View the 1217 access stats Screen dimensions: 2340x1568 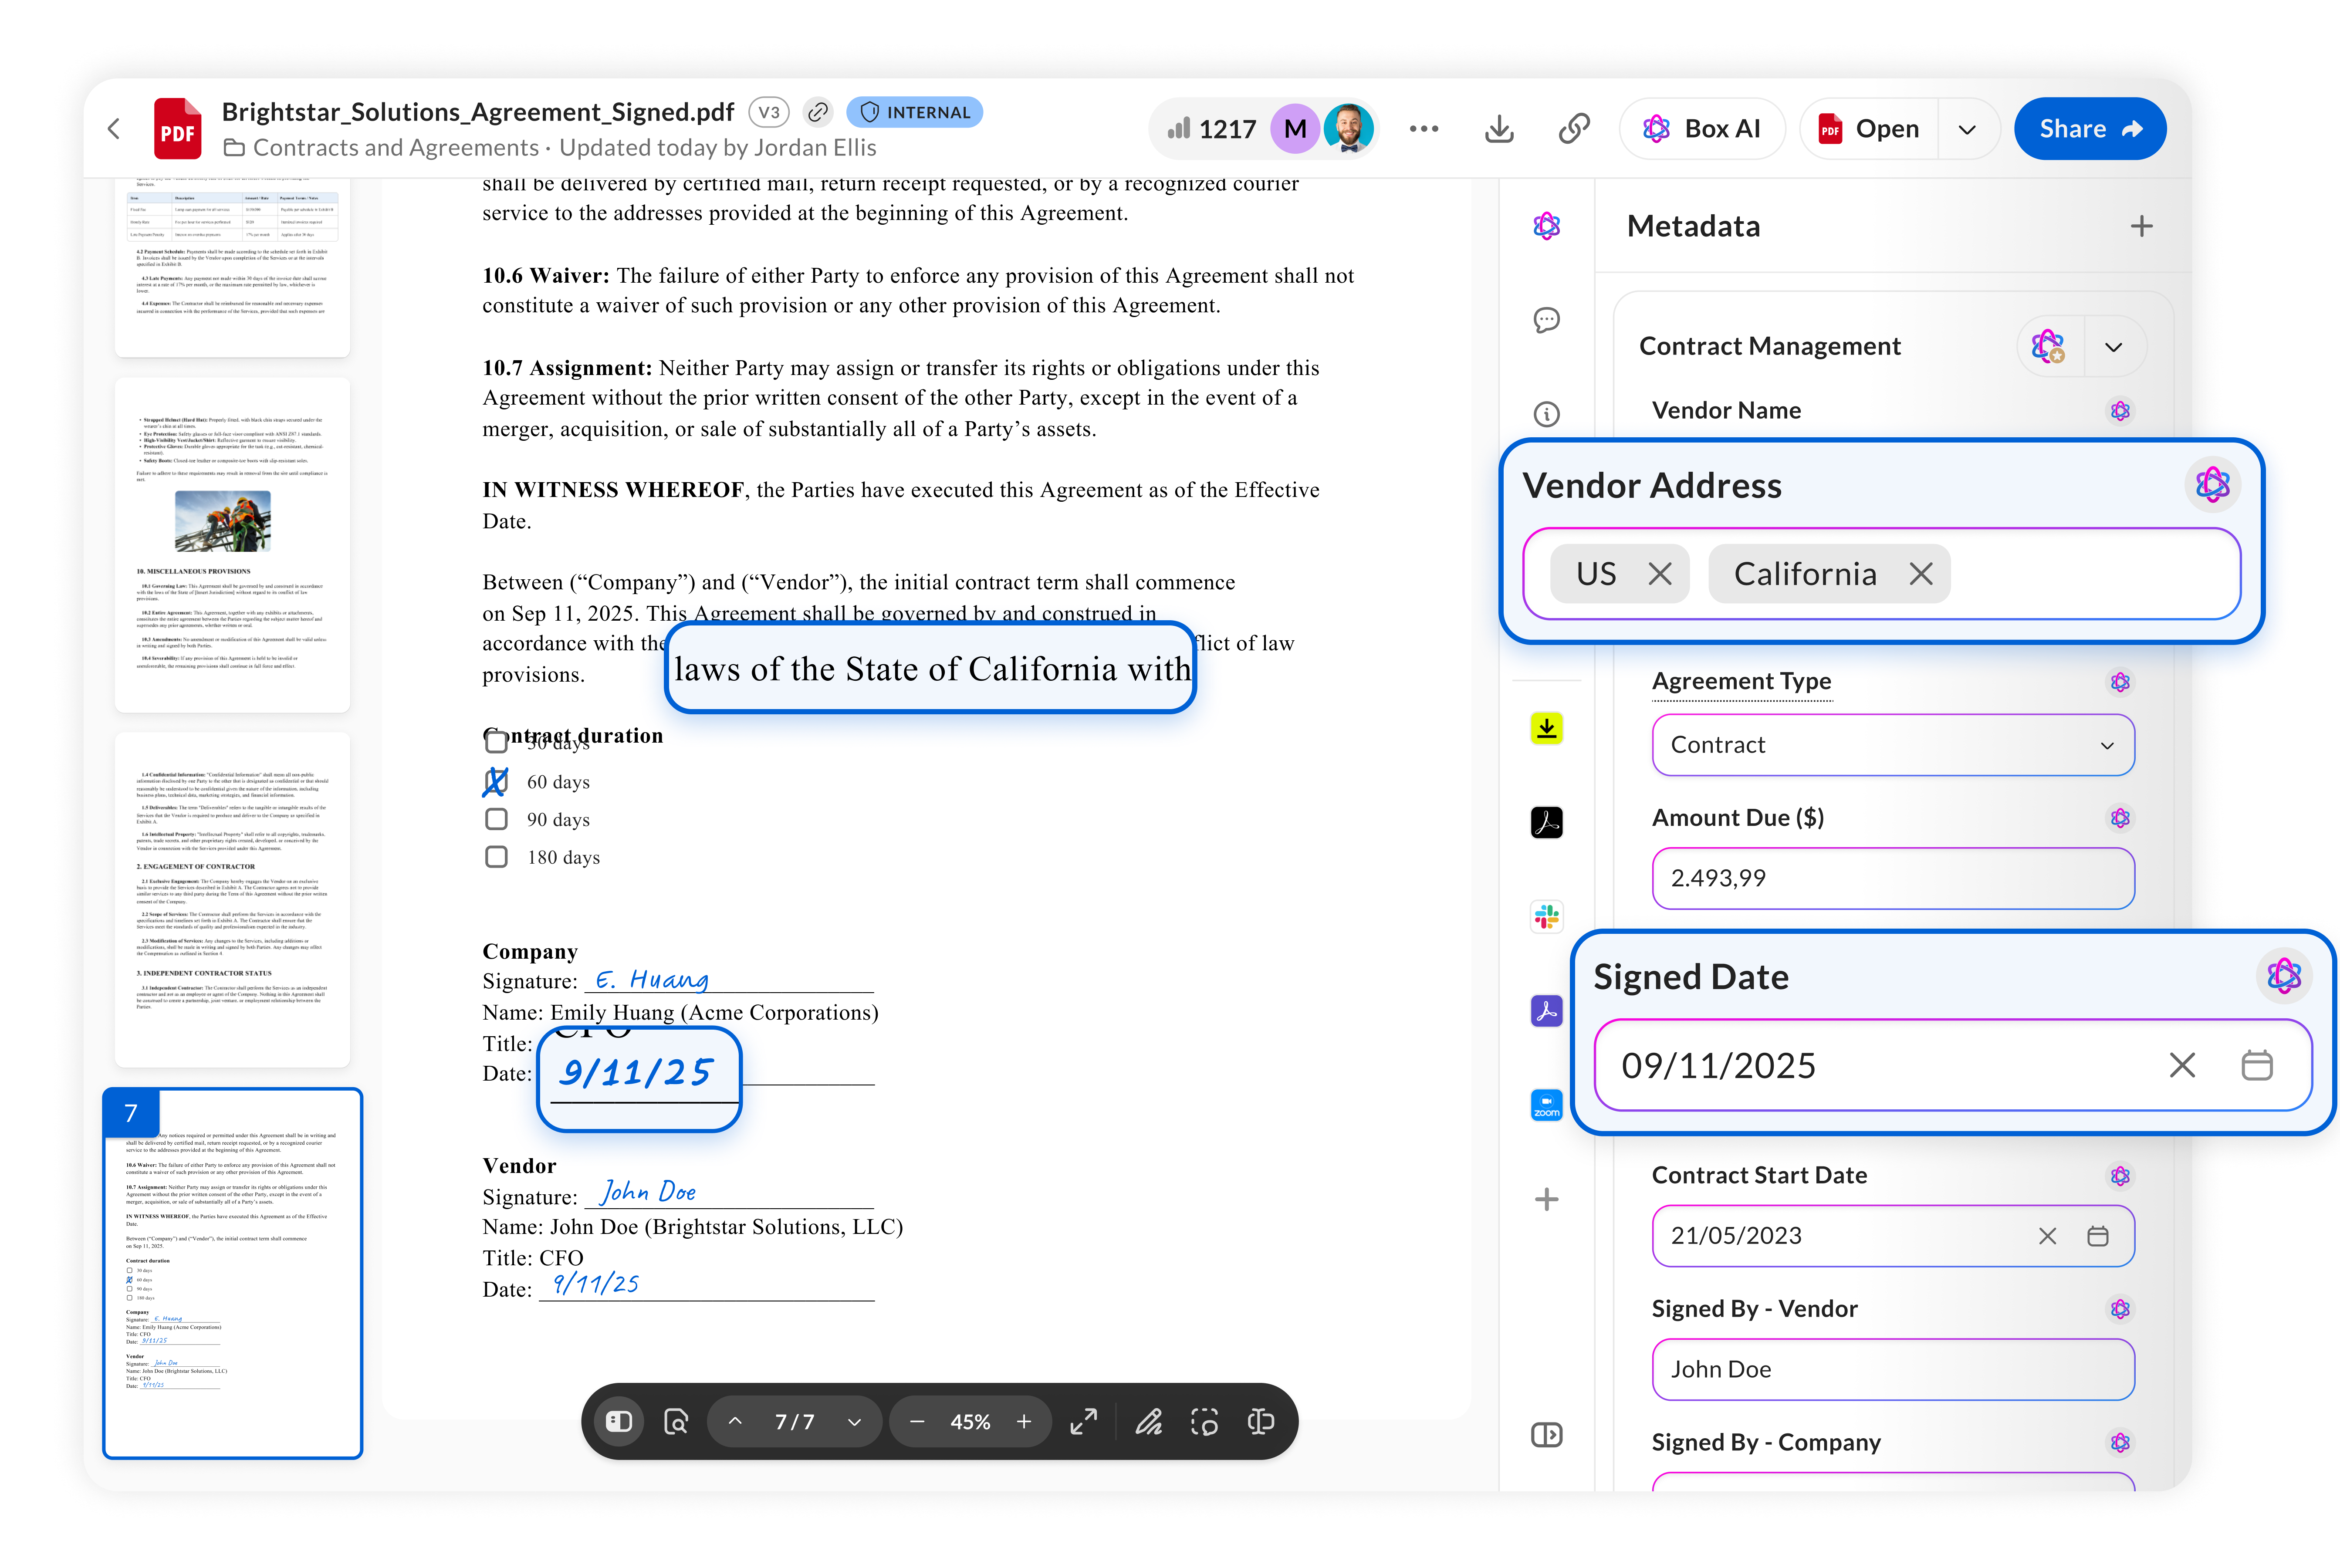coord(1212,129)
